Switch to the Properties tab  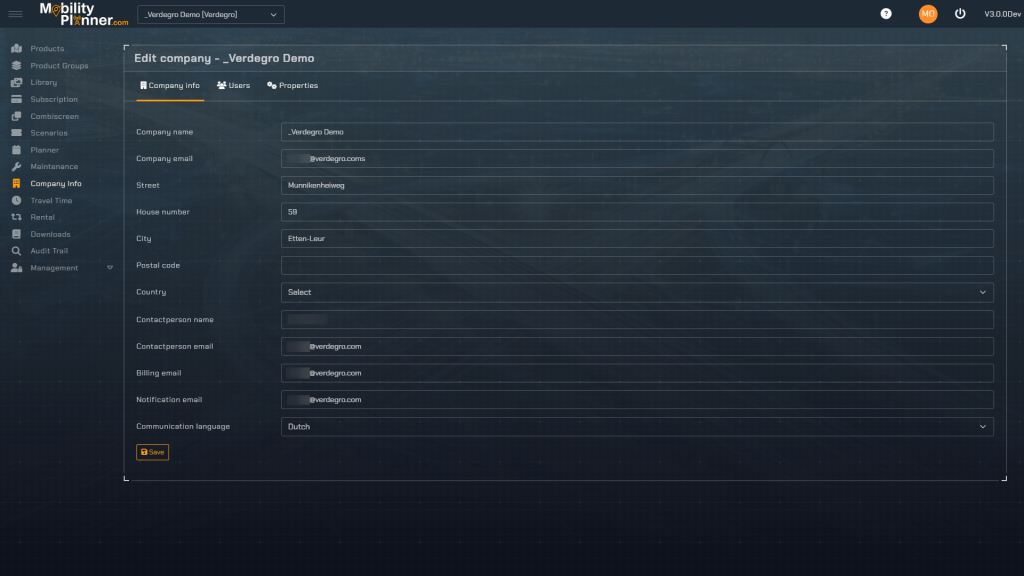coord(292,86)
